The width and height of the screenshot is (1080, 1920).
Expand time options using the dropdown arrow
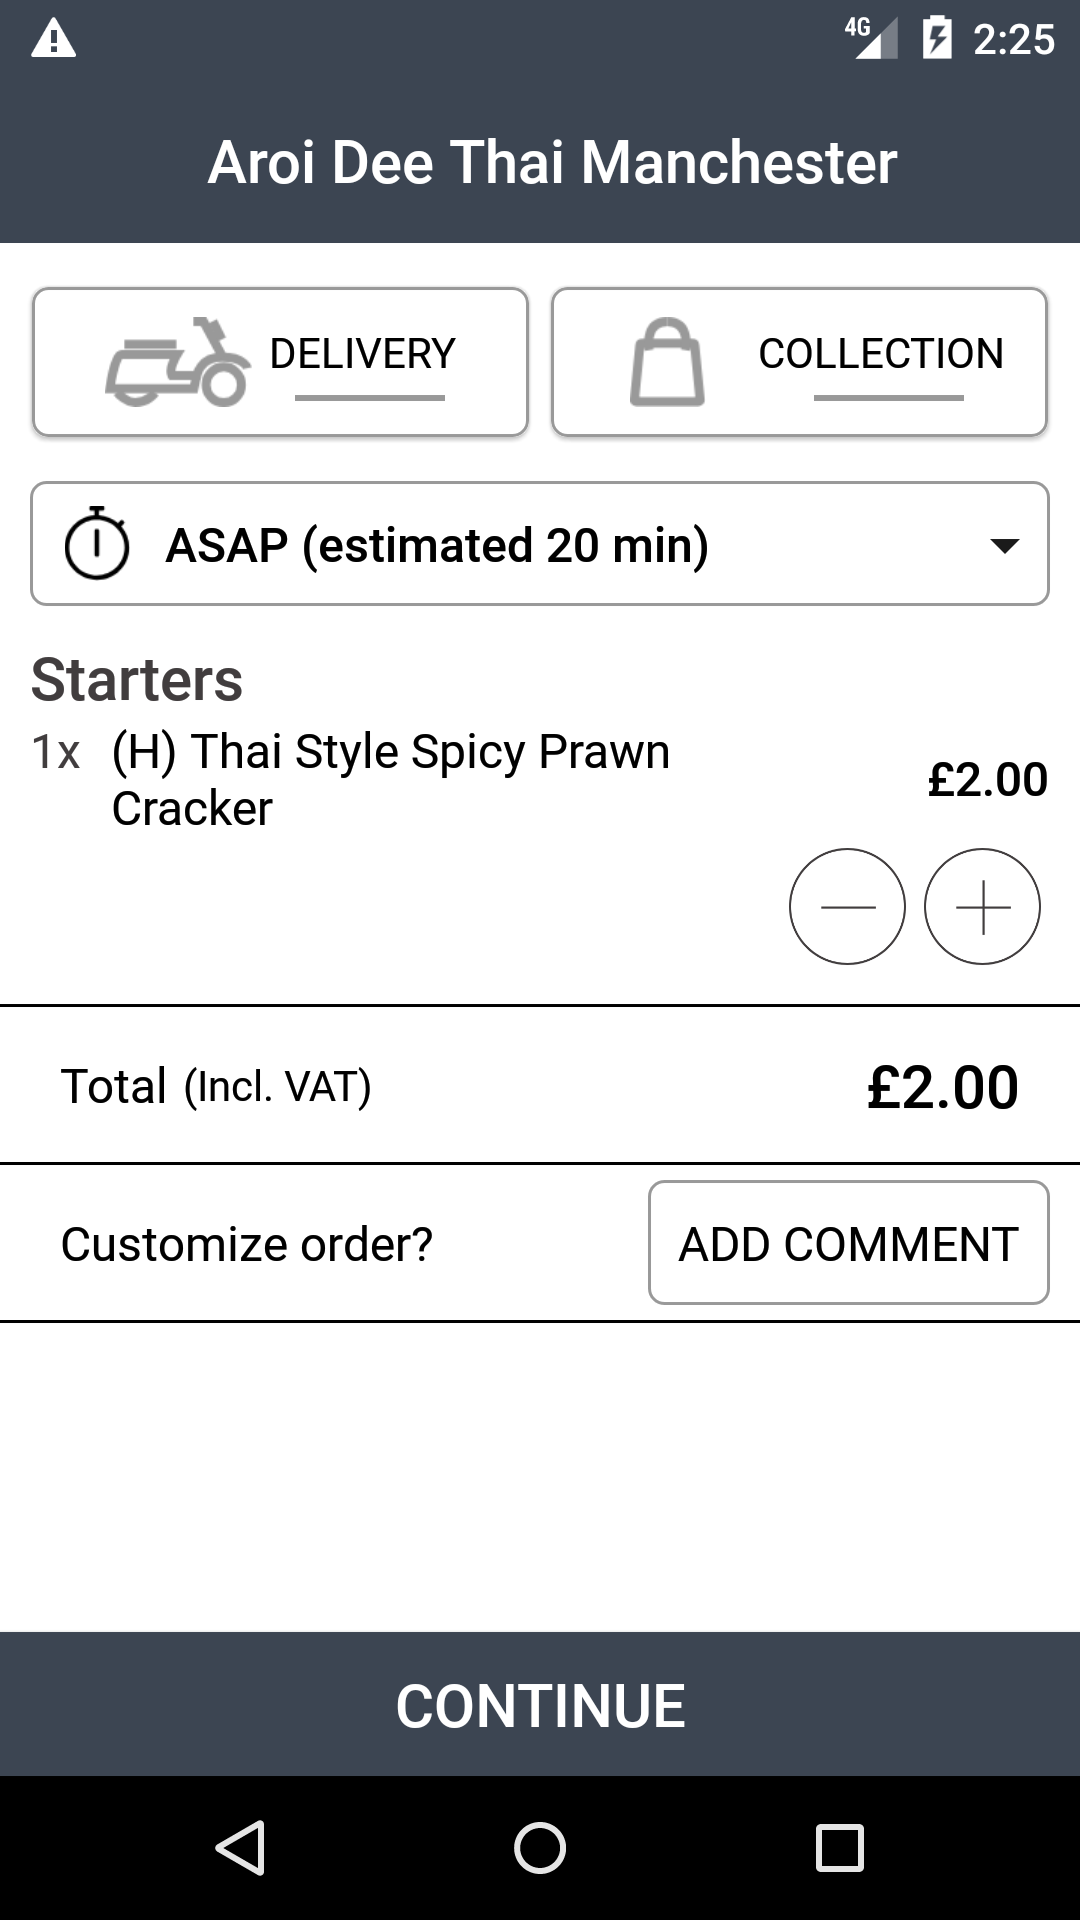(1003, 545)
